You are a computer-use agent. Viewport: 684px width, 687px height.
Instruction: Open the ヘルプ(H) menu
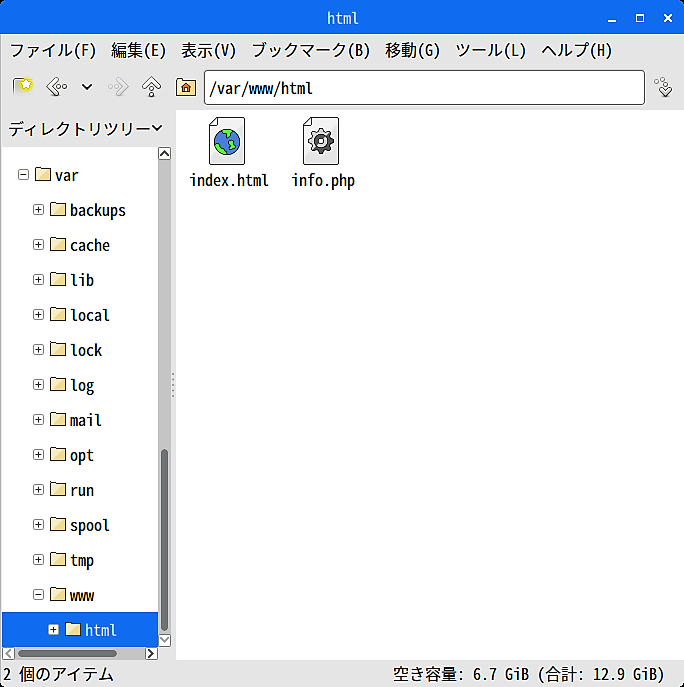click(x=576, y=50)
